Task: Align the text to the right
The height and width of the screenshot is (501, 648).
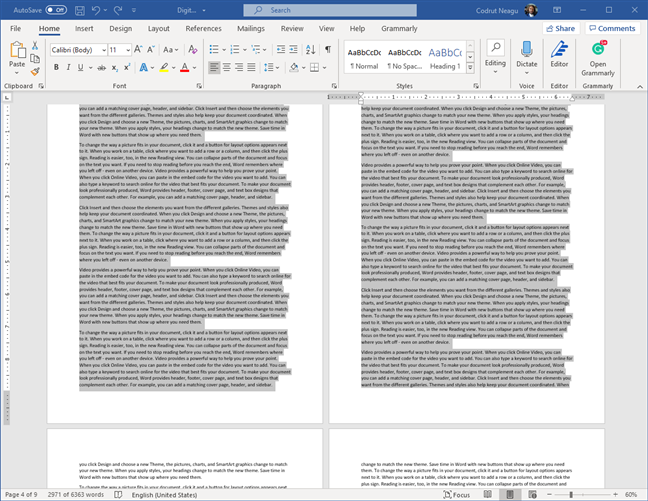Action: 239,67
